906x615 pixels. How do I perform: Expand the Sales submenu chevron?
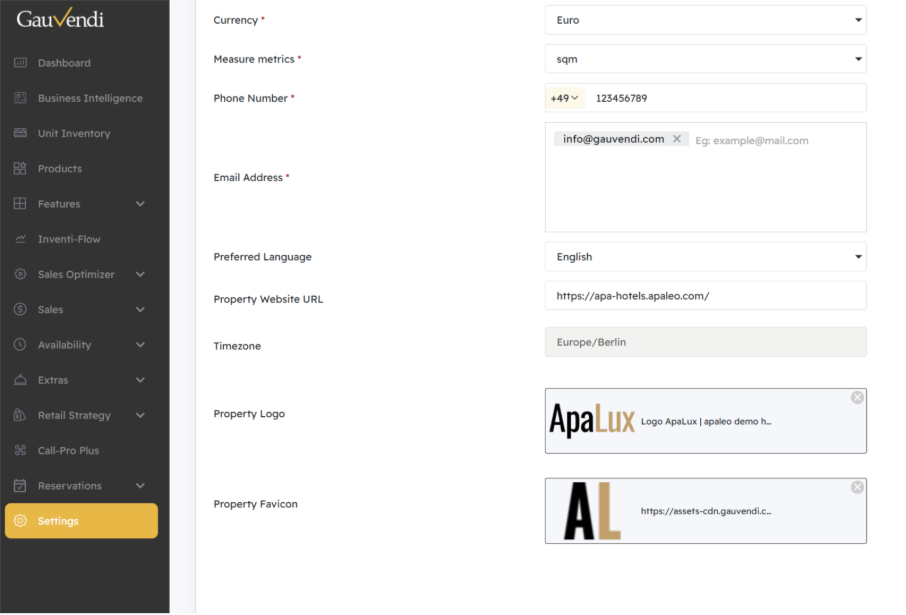click(x=140, y=309)
